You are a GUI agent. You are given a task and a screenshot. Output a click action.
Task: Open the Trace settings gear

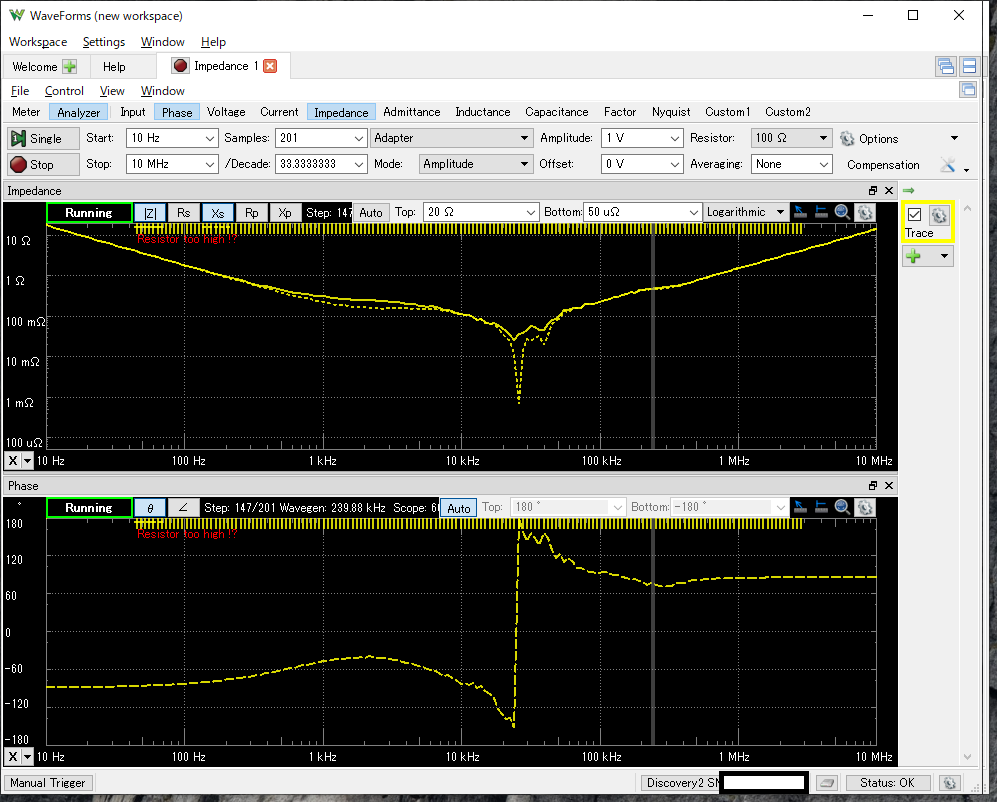click(939, 215)
